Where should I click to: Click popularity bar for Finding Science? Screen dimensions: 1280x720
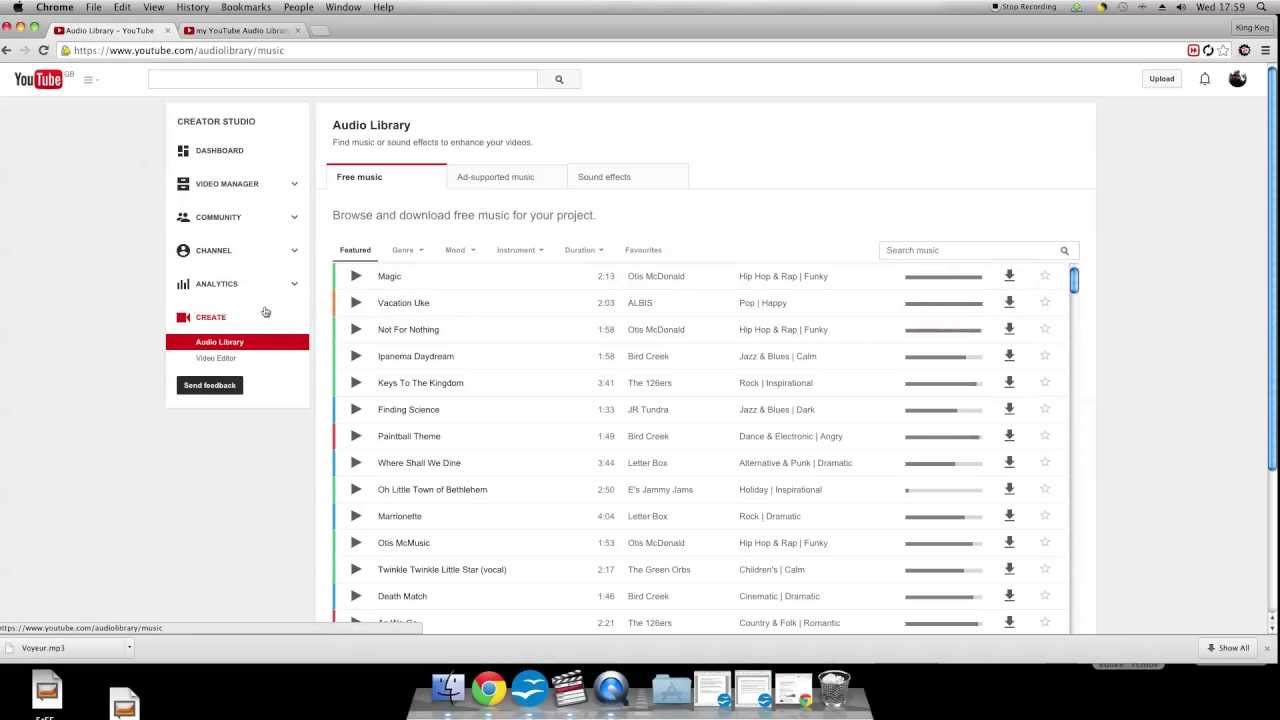944,410
